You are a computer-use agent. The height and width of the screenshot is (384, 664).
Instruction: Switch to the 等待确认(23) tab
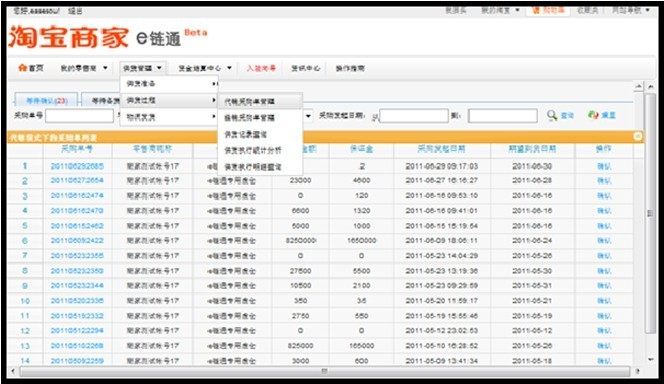47,101
